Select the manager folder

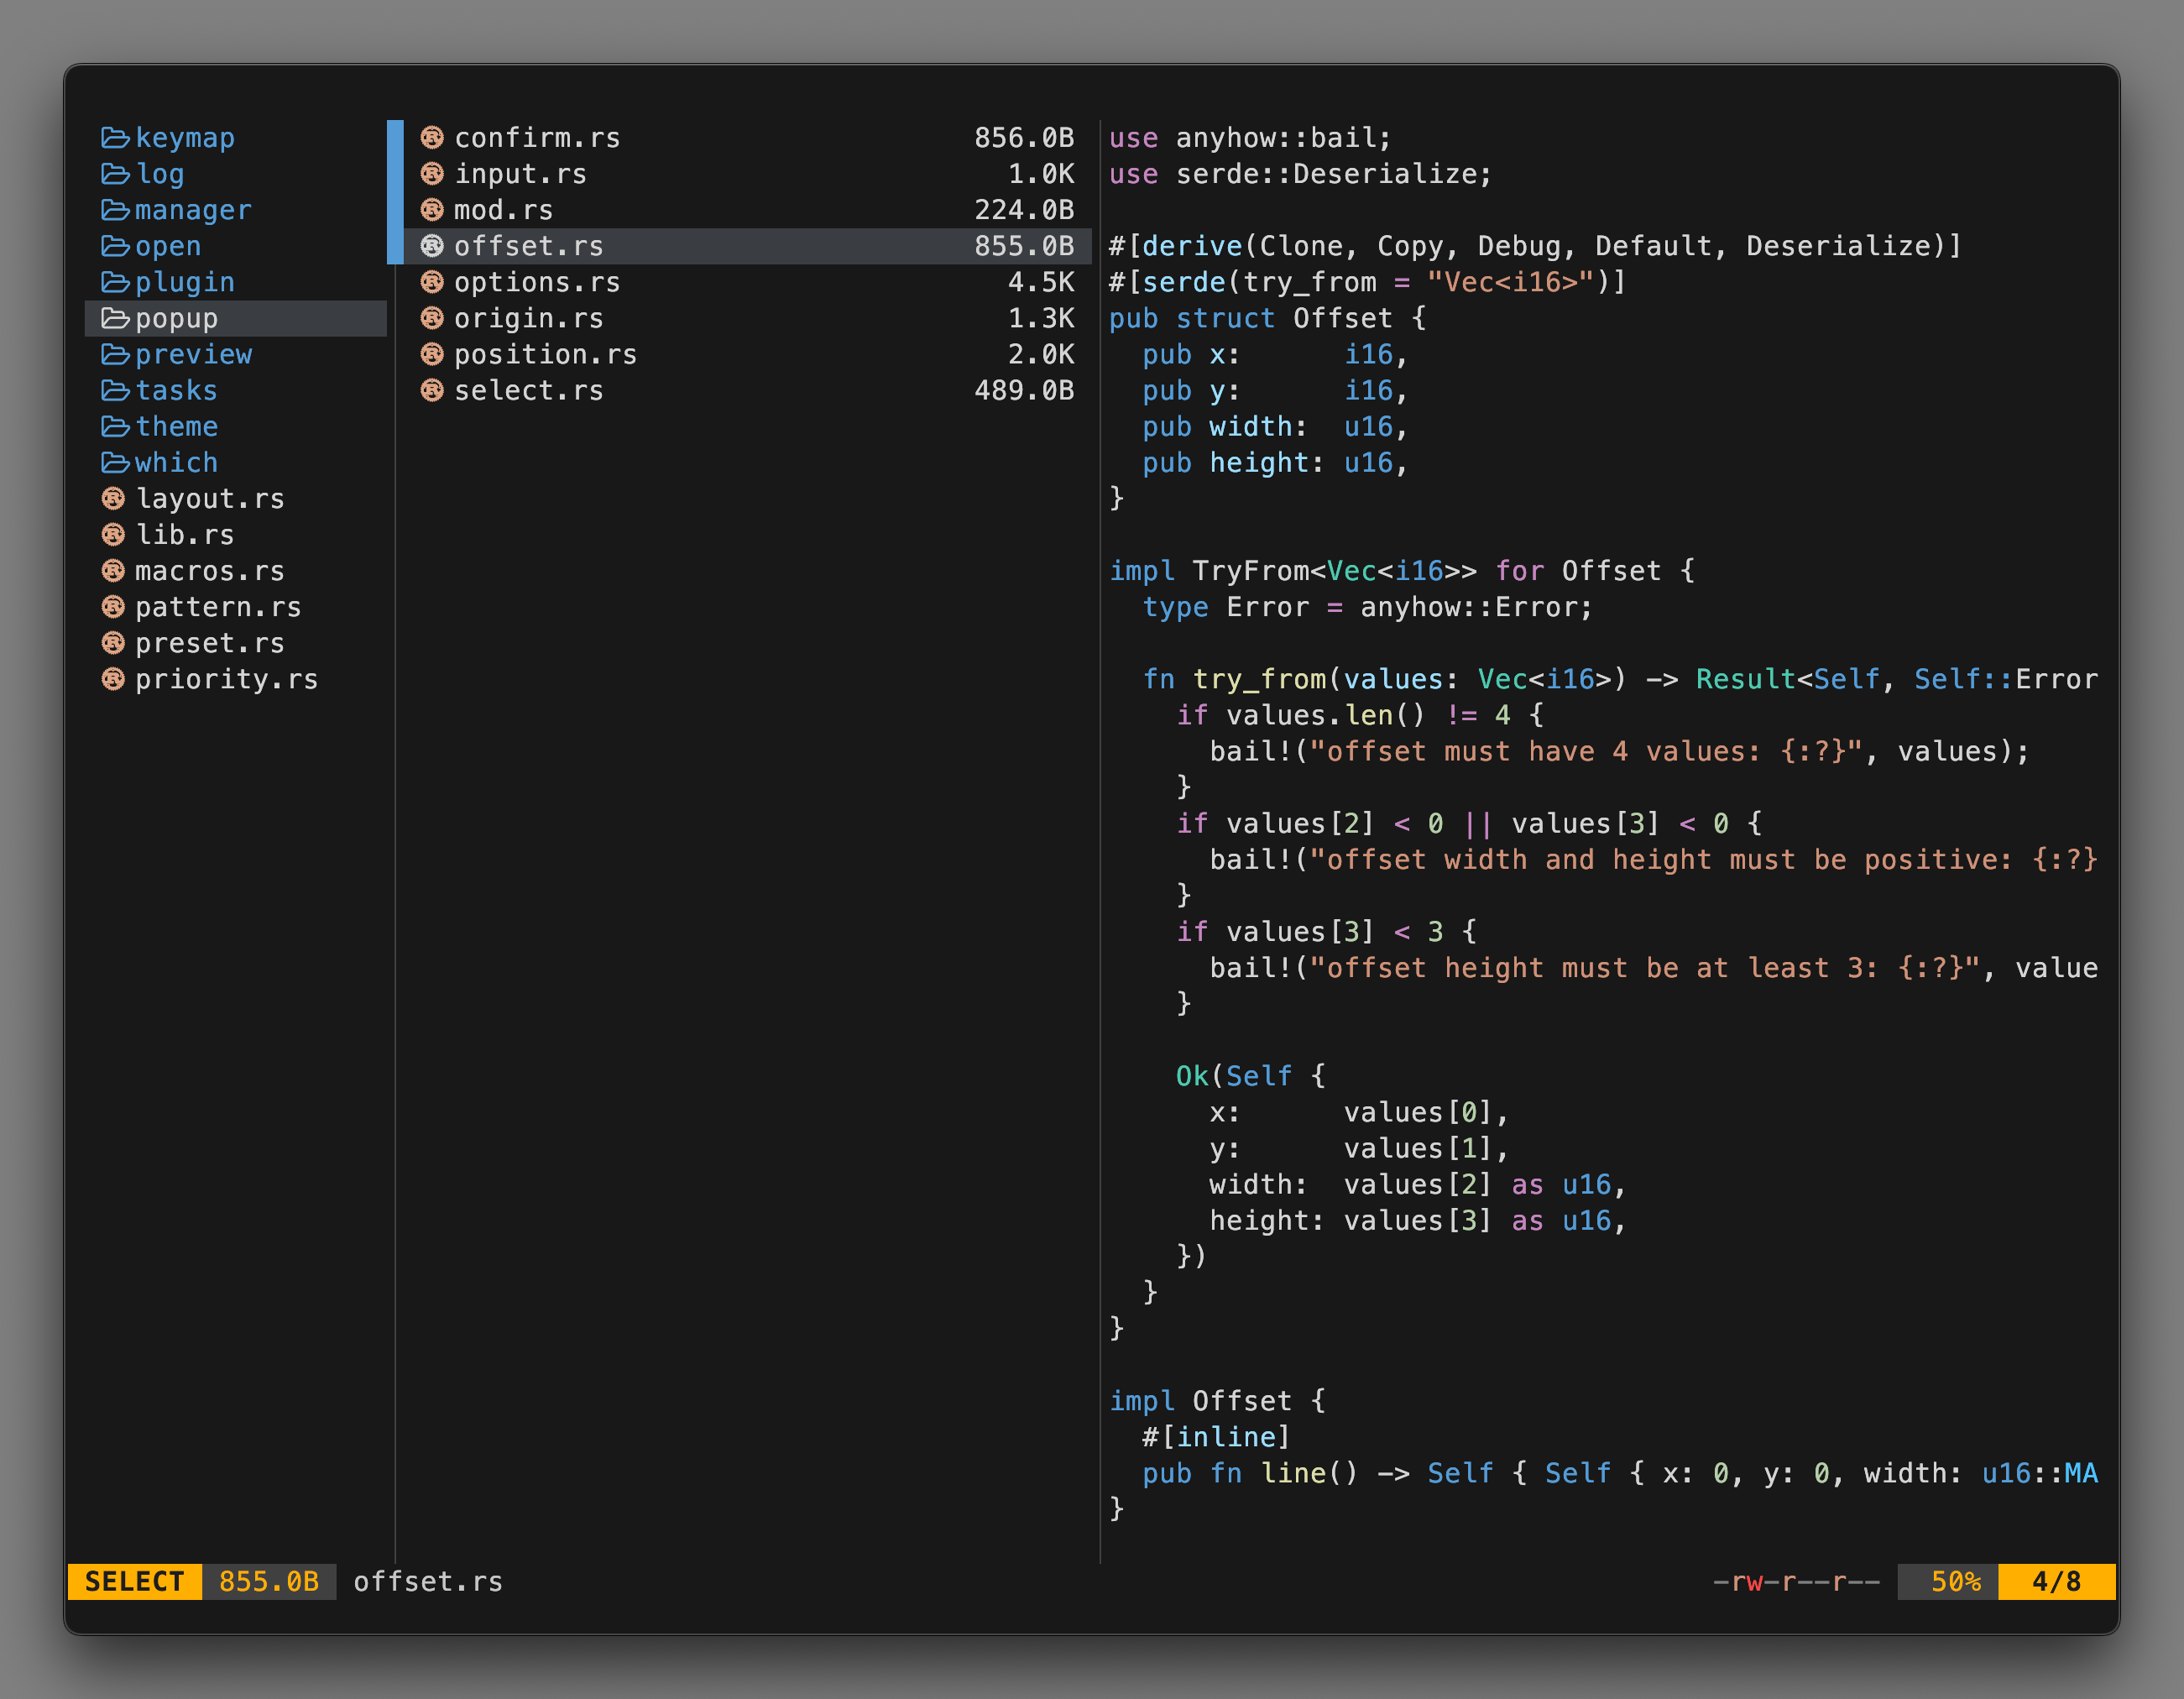tap(193, 210)
